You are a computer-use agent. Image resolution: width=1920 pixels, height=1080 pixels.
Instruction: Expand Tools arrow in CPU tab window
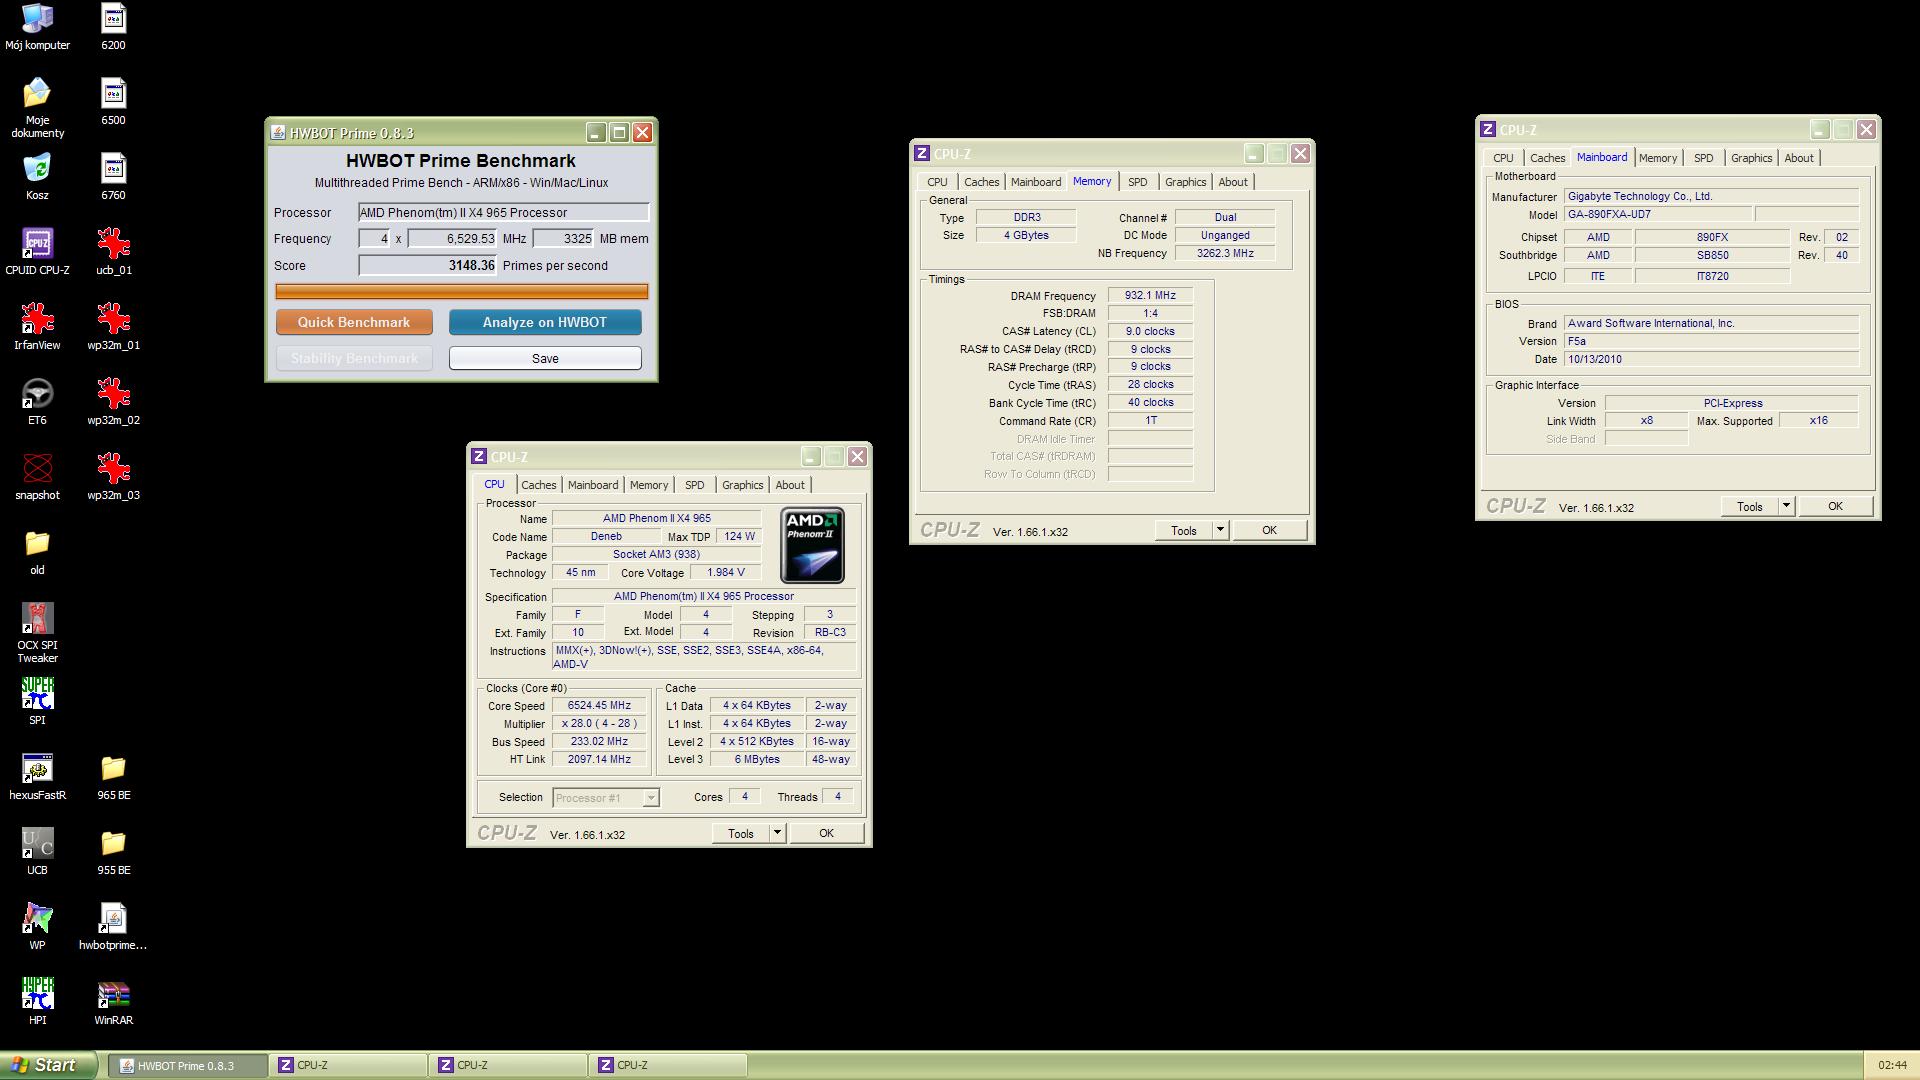tap(778, 833)
